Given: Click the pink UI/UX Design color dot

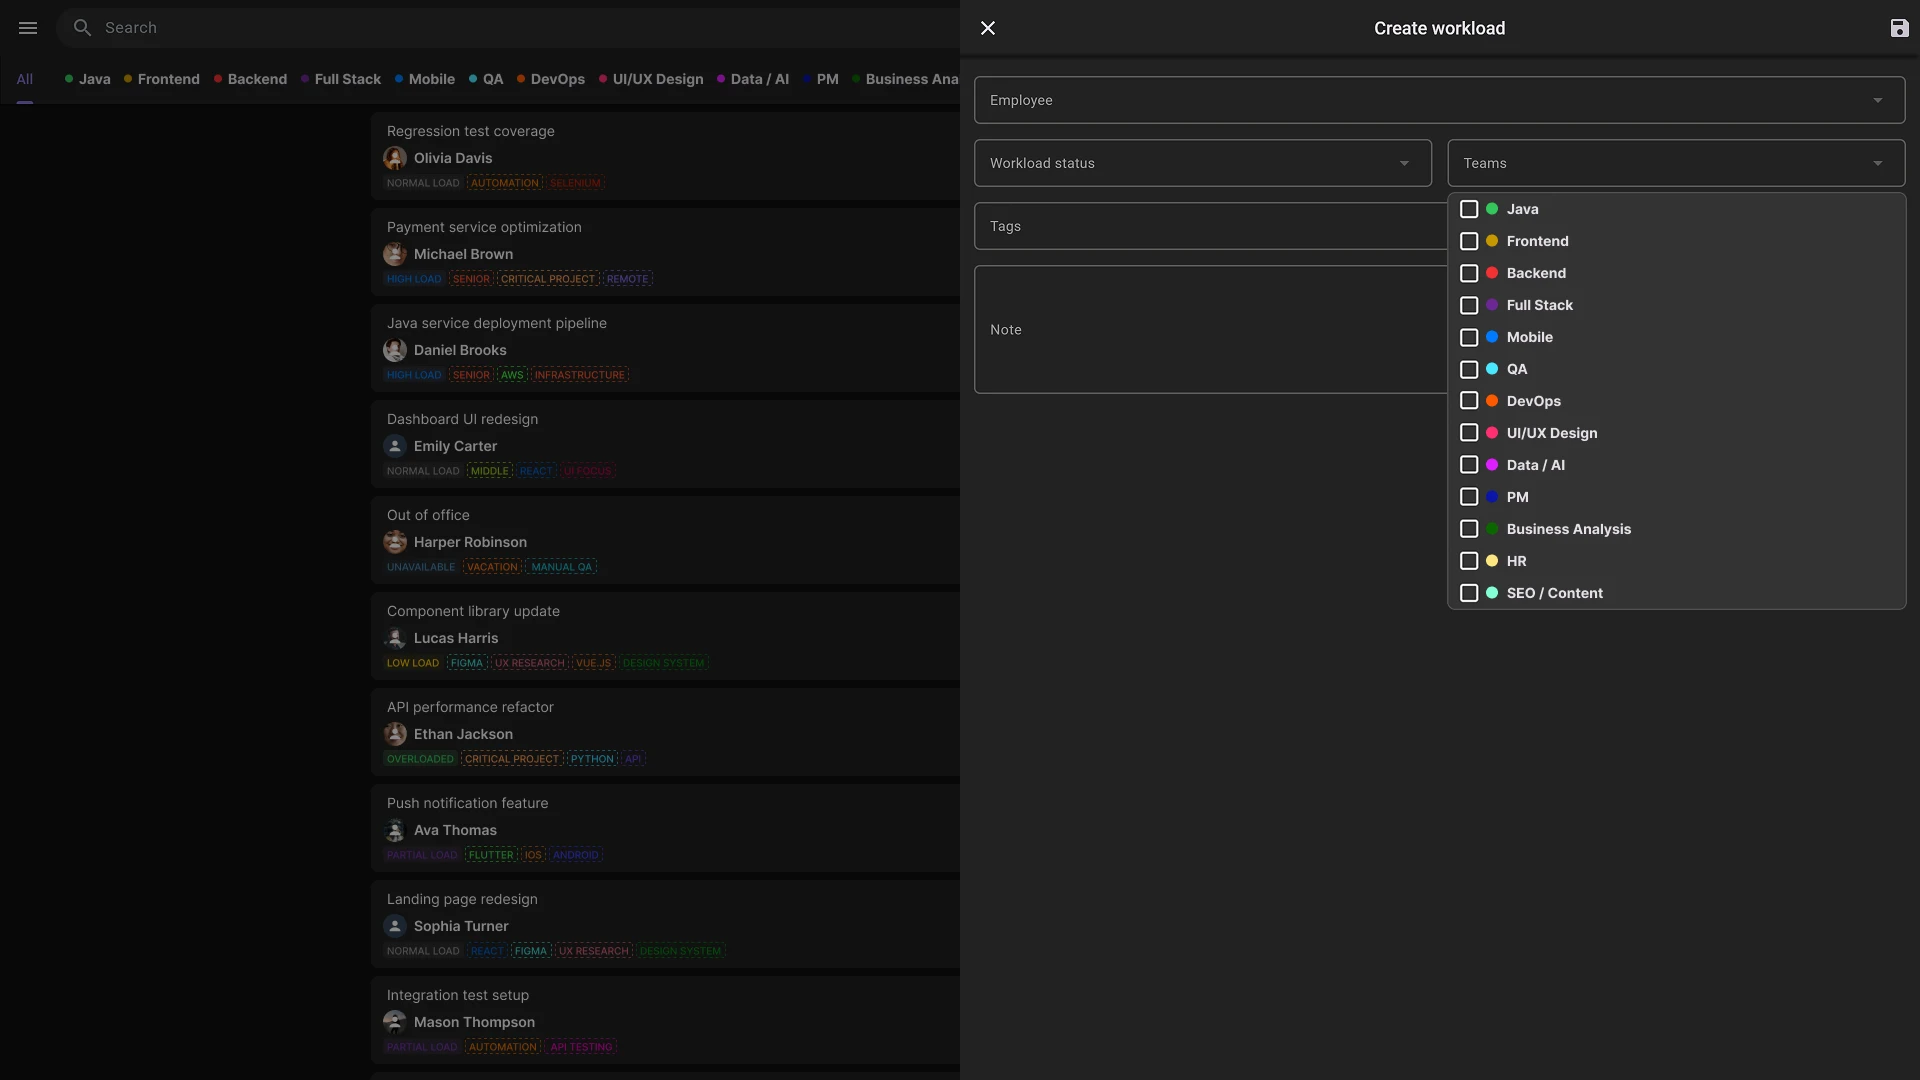Looking at the screenshot, I should click(x=1492, y=433).
